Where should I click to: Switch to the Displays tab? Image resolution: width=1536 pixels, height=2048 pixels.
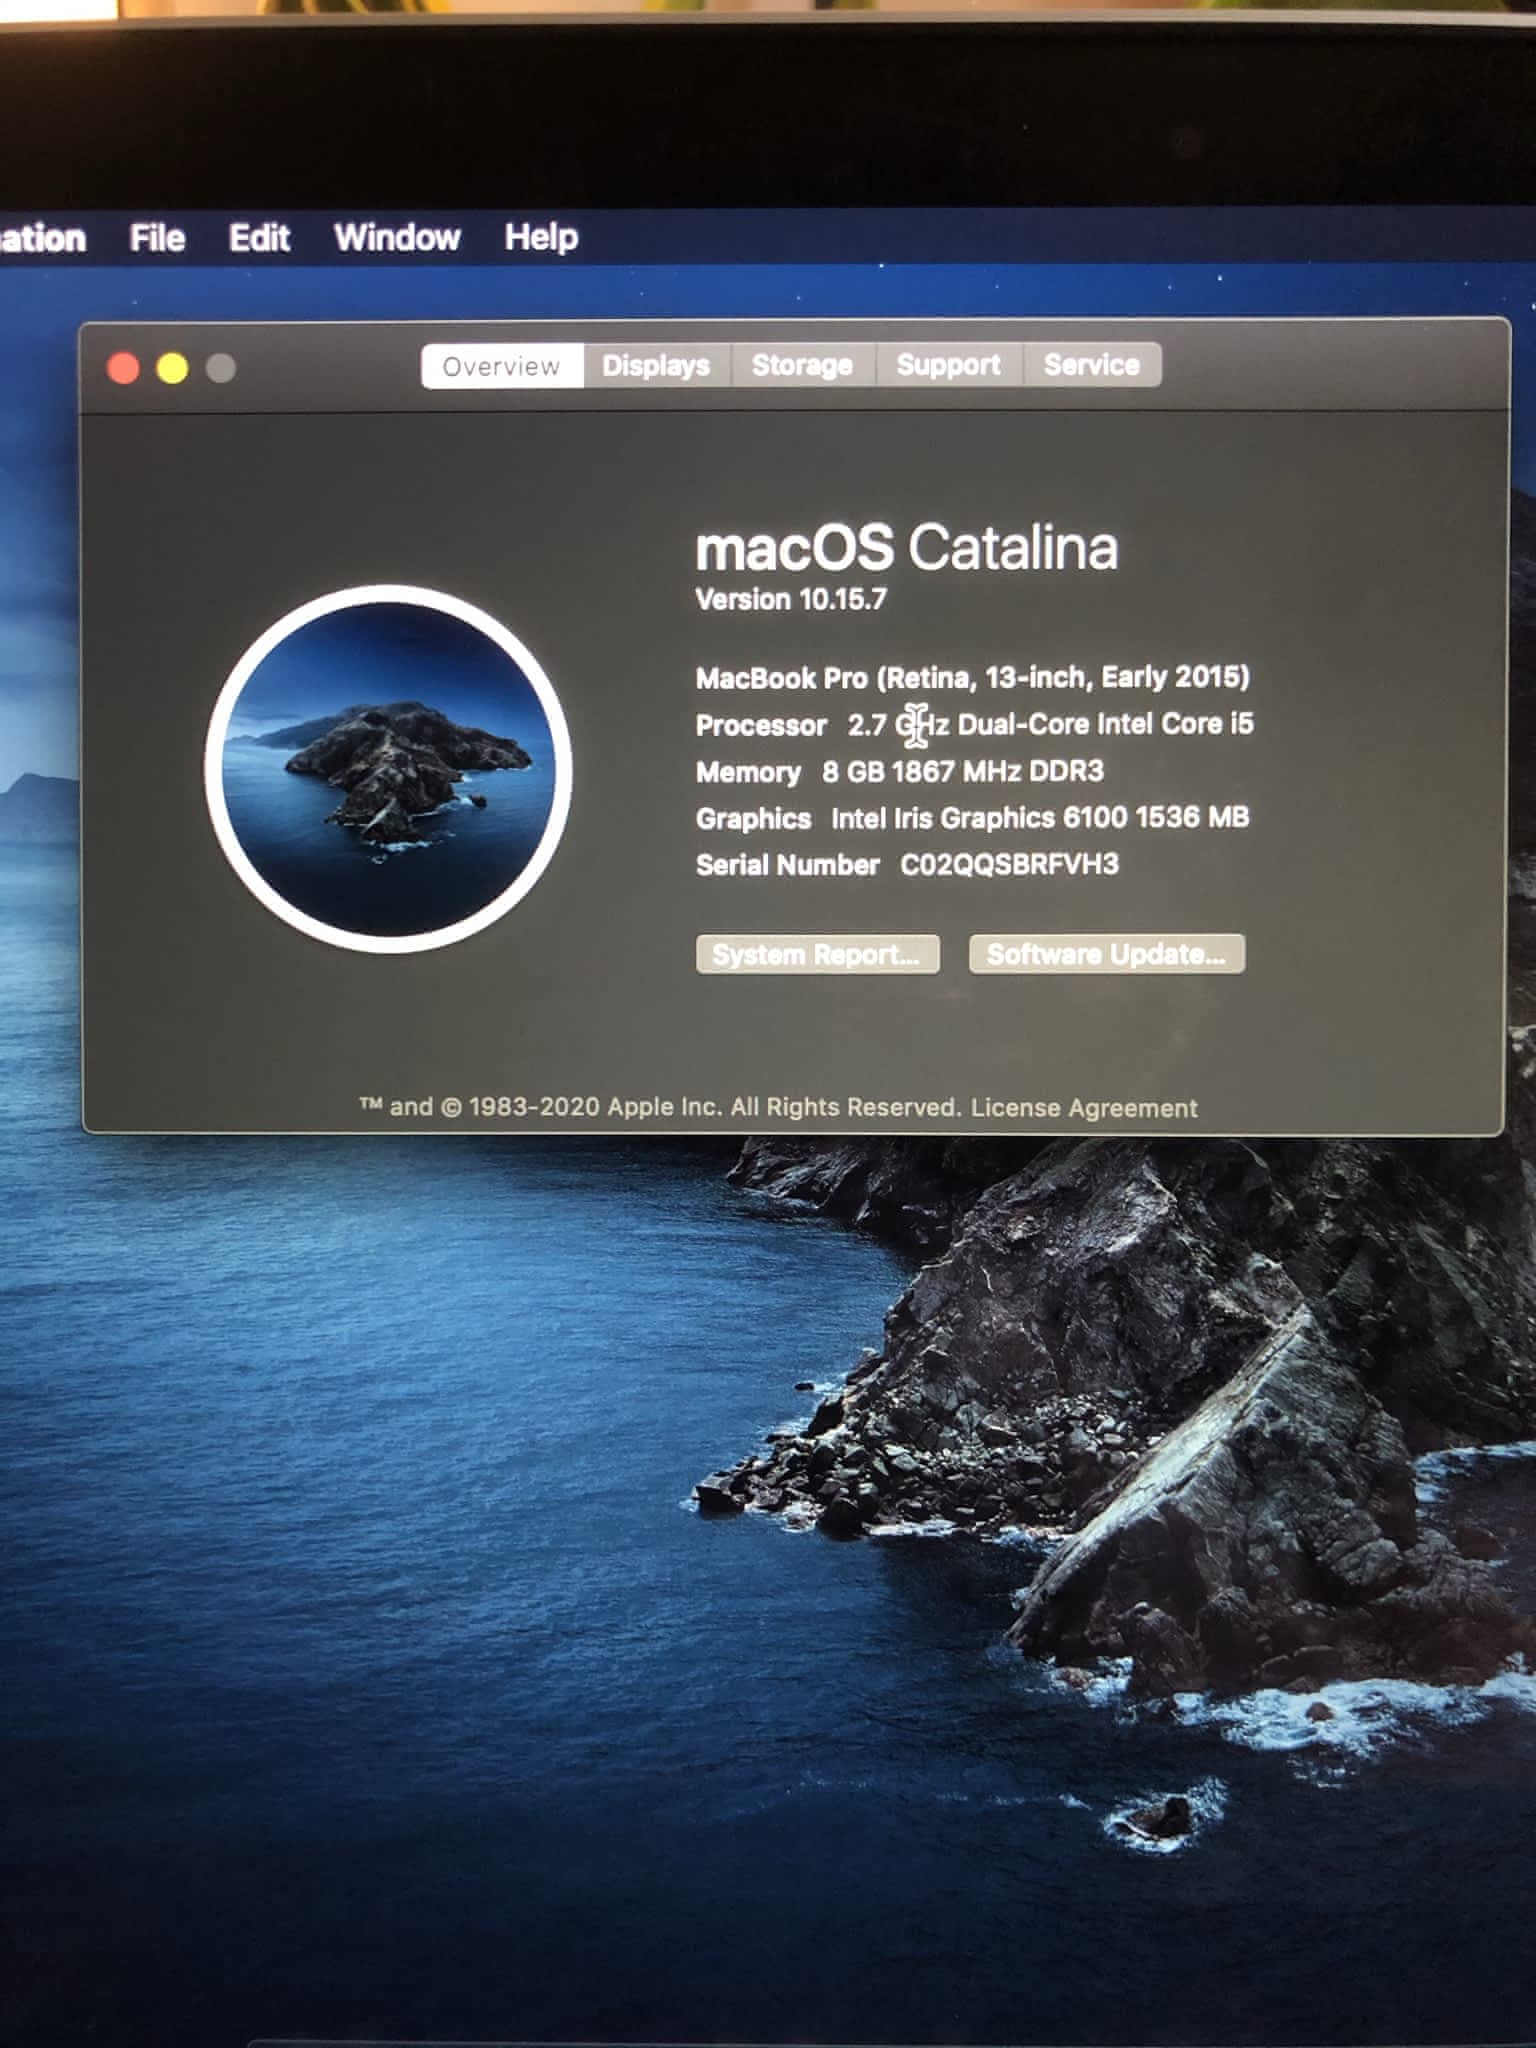657,365
